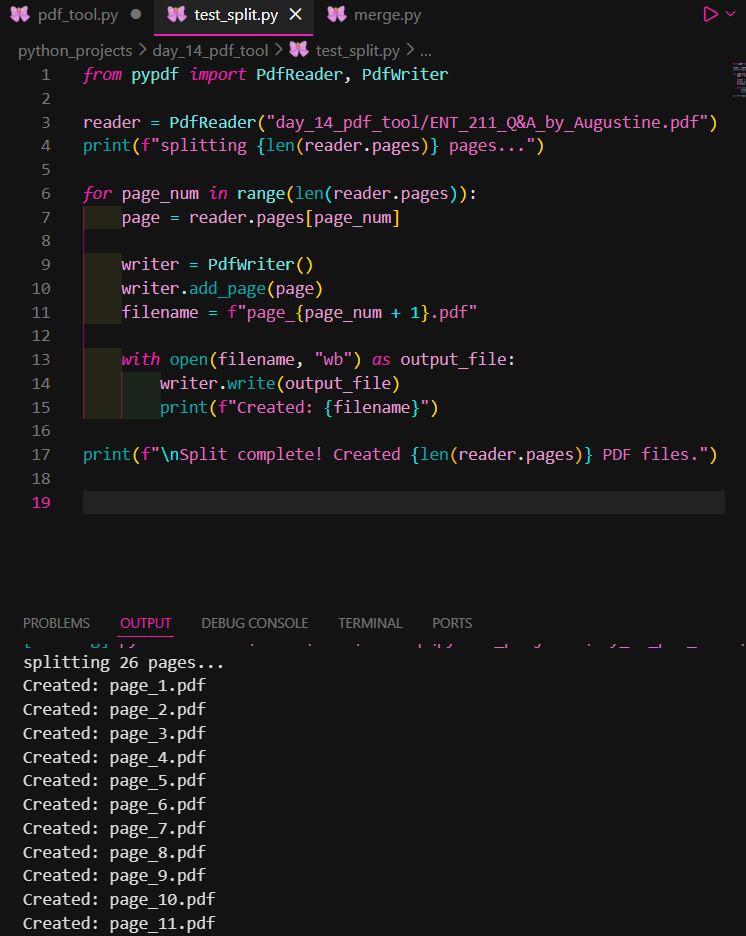The width and height of the screenshot is (746, 936).
Task: Click the test_split.py editor tab
Action: pos(236,15)
